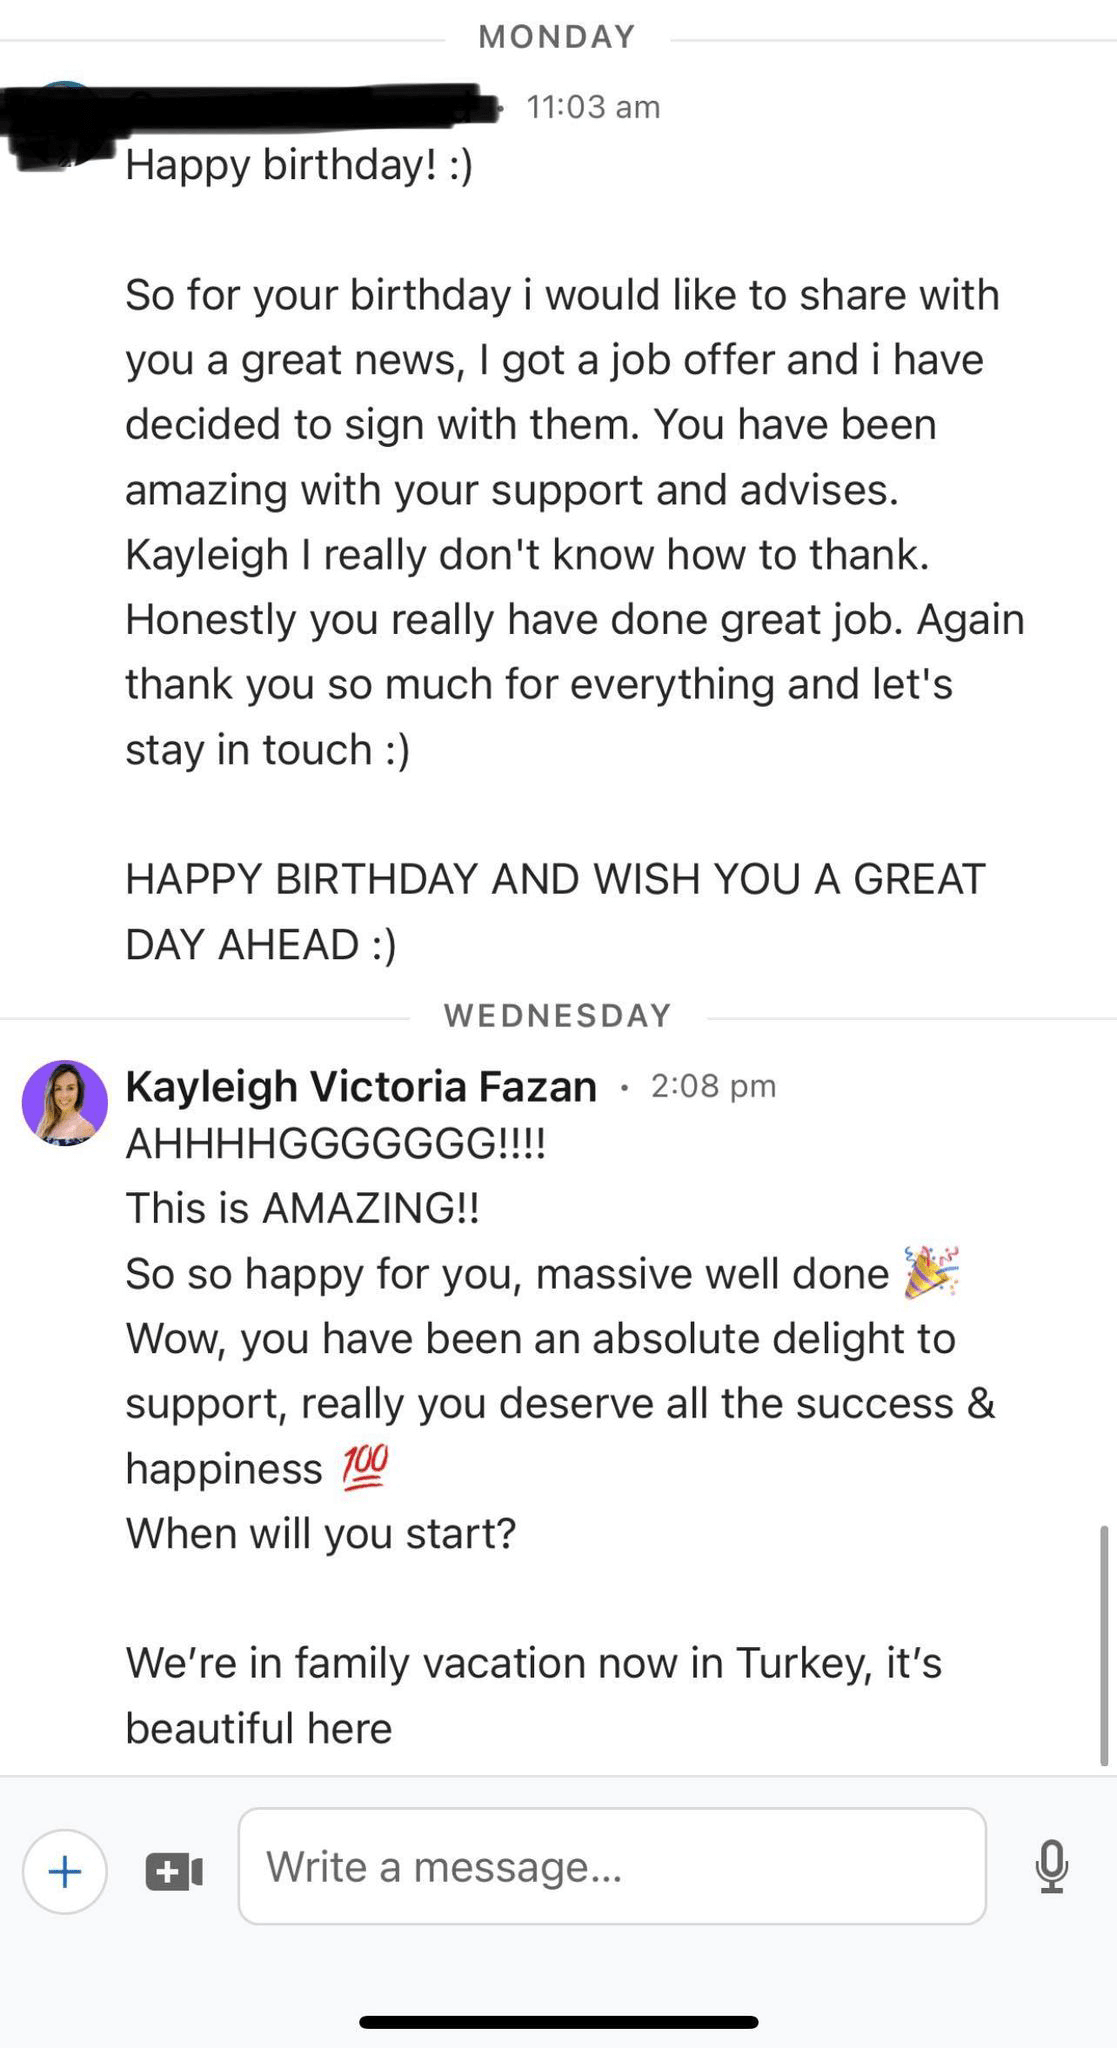The image size is (1117, 2048).
Task: Select the "Happy birthday! :)" message line
Action: point(299,165)
